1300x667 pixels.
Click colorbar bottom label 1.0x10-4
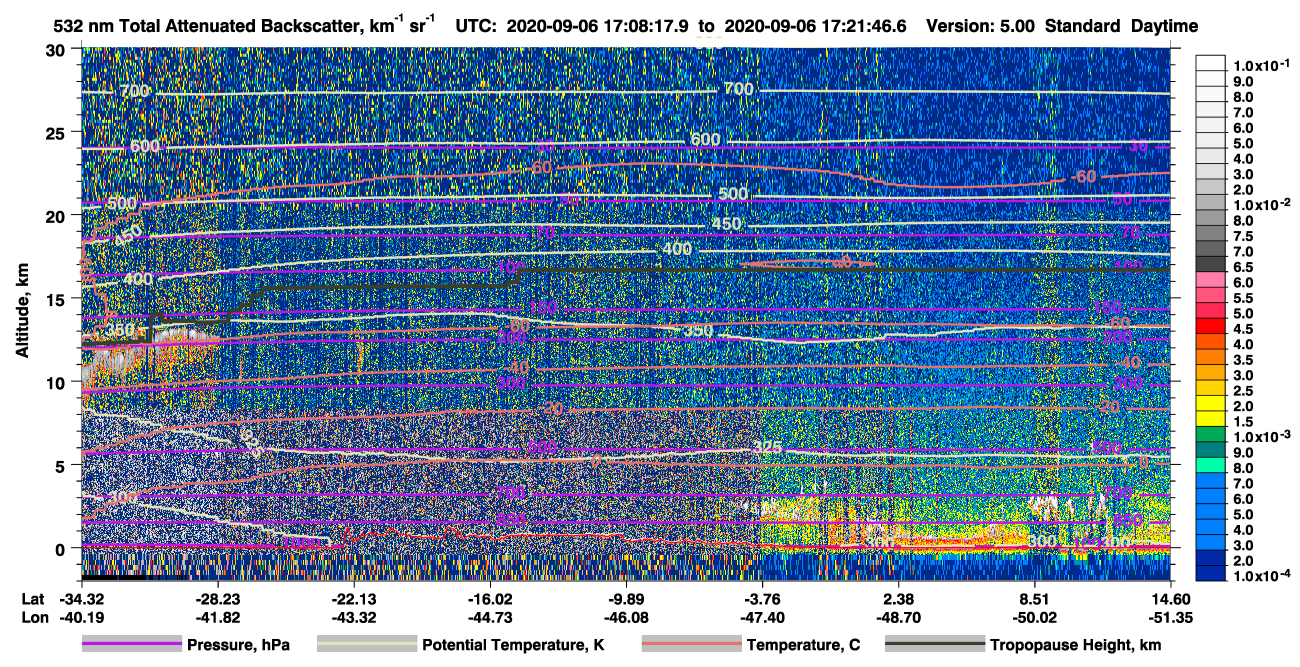point(1262,577)
